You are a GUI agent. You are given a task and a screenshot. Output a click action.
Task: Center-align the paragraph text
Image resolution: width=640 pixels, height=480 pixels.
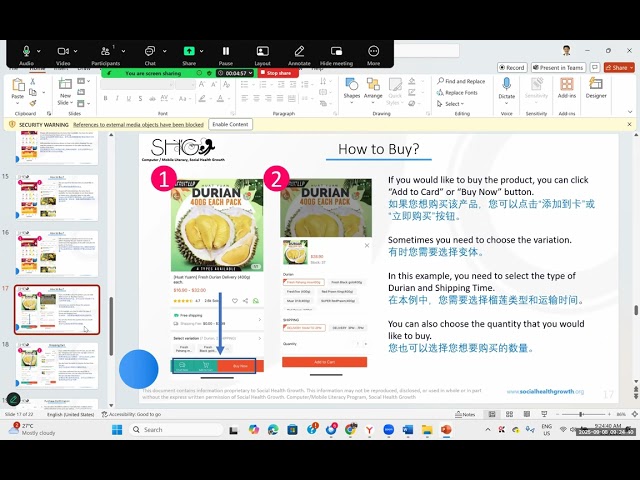click(256, 98)
